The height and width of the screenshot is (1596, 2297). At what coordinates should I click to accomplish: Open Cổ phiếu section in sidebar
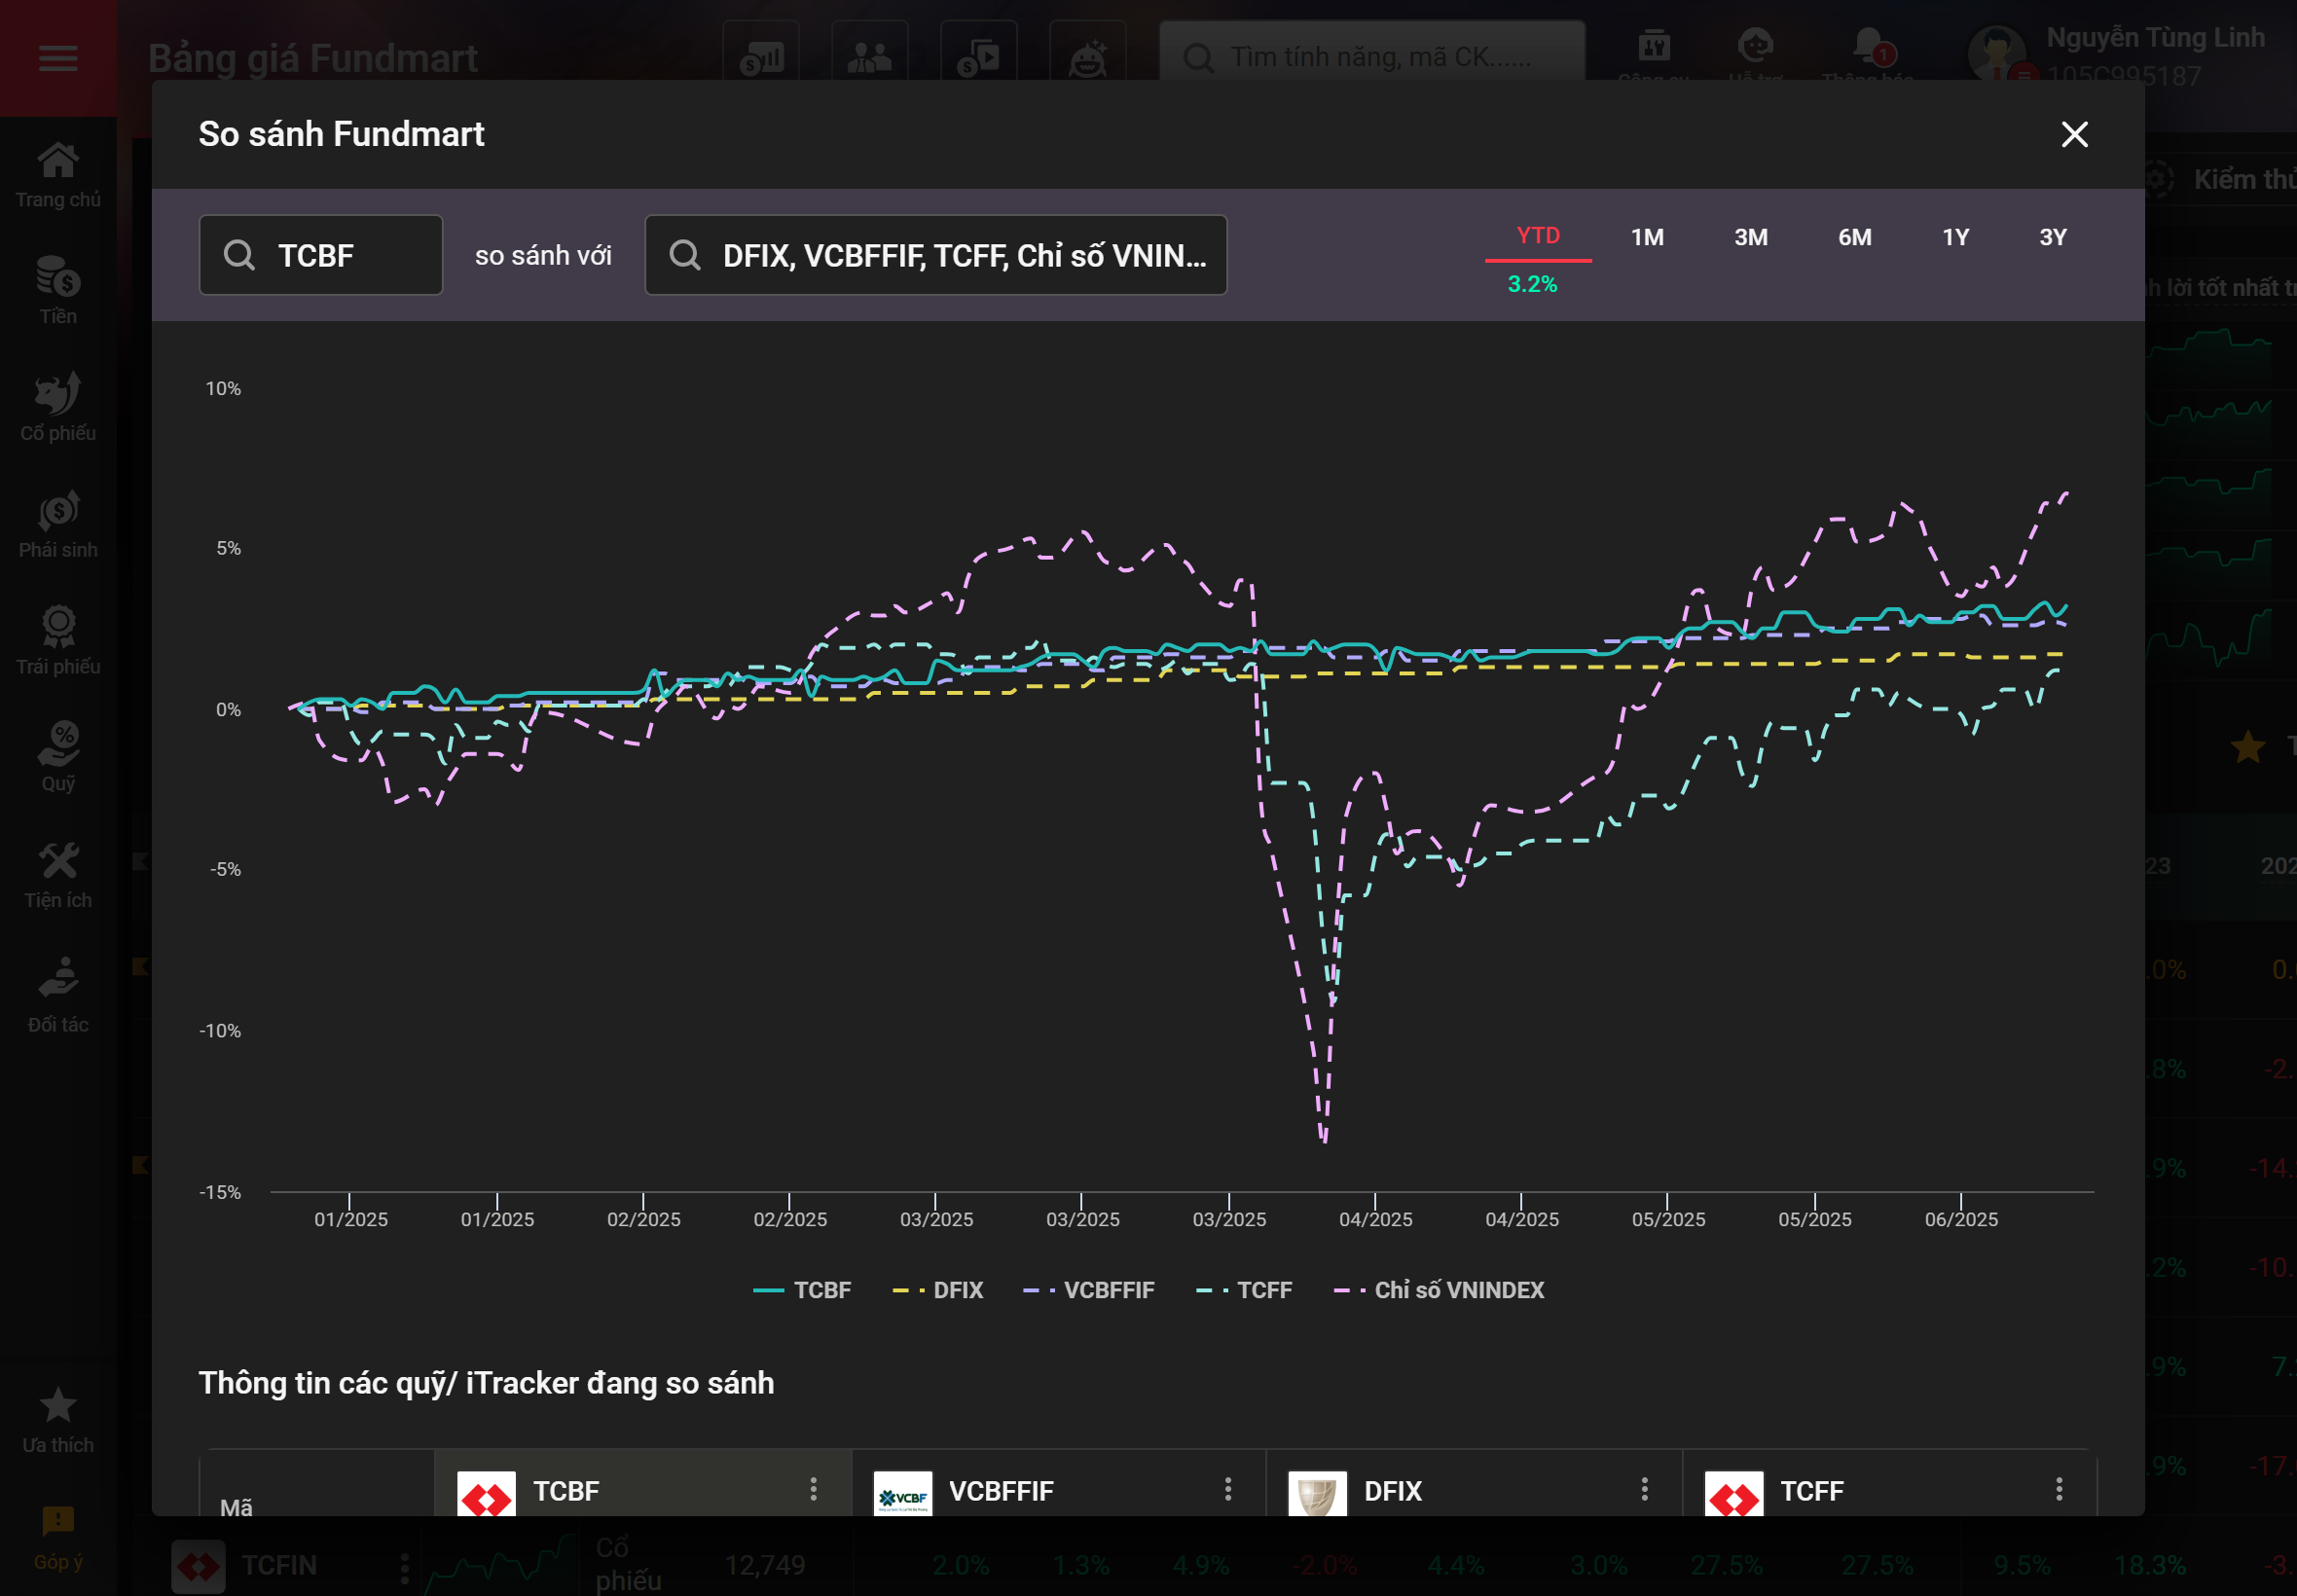(x=58, y=407)
